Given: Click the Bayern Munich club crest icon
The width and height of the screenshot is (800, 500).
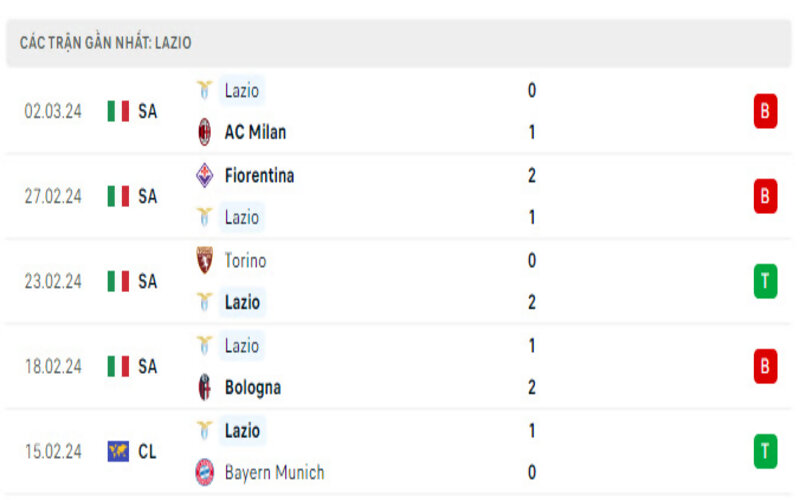Looking at the screenshot, I should [x=205, y=472].
